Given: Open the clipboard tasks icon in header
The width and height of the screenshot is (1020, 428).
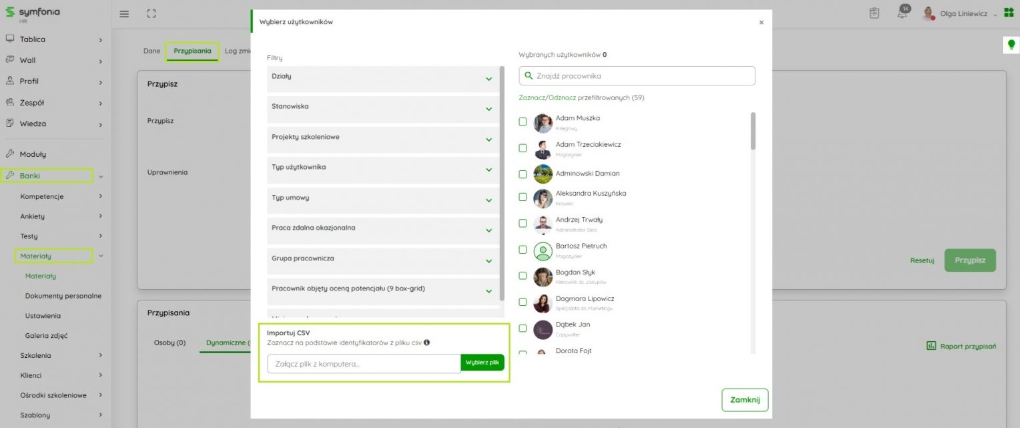Looking at the screenshot, I should tap(874, 14).
